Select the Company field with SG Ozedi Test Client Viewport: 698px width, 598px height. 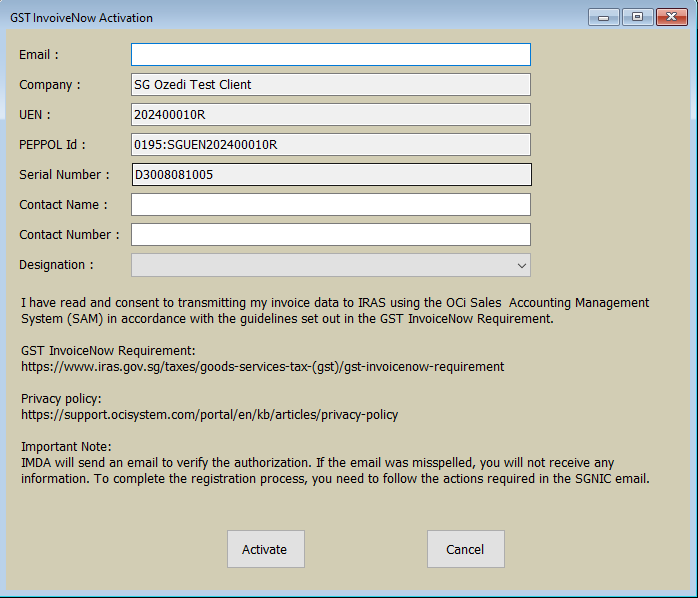(330, 85)
